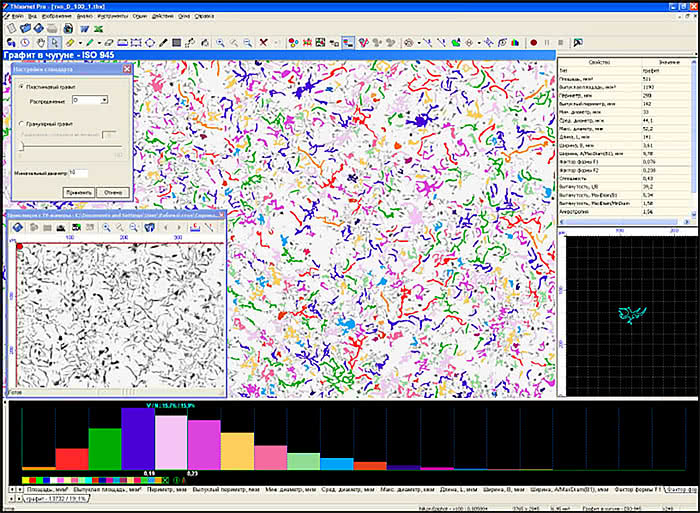Click the green polygon area icon
This screenshot has width=700, height=513.
coord(456,43)
